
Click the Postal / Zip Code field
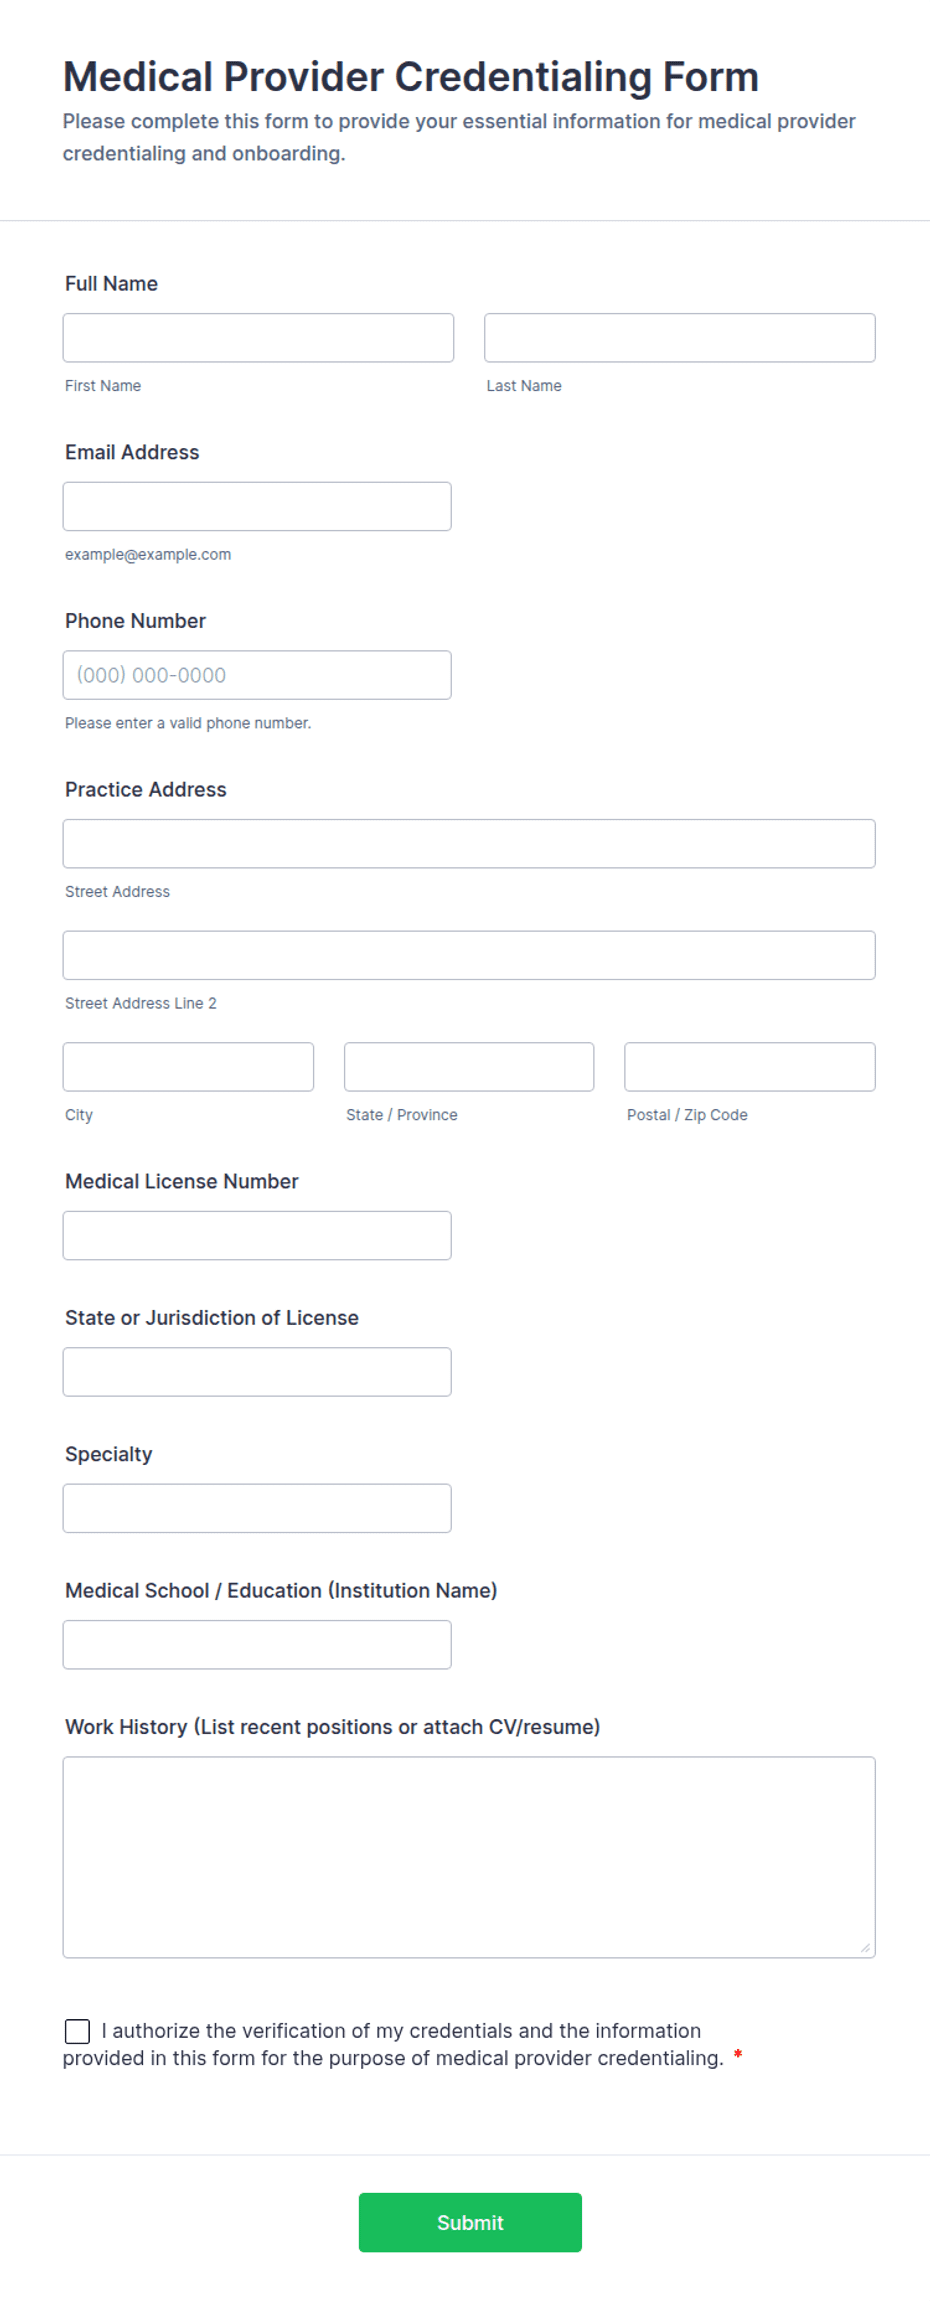[x=749, y=1067]
